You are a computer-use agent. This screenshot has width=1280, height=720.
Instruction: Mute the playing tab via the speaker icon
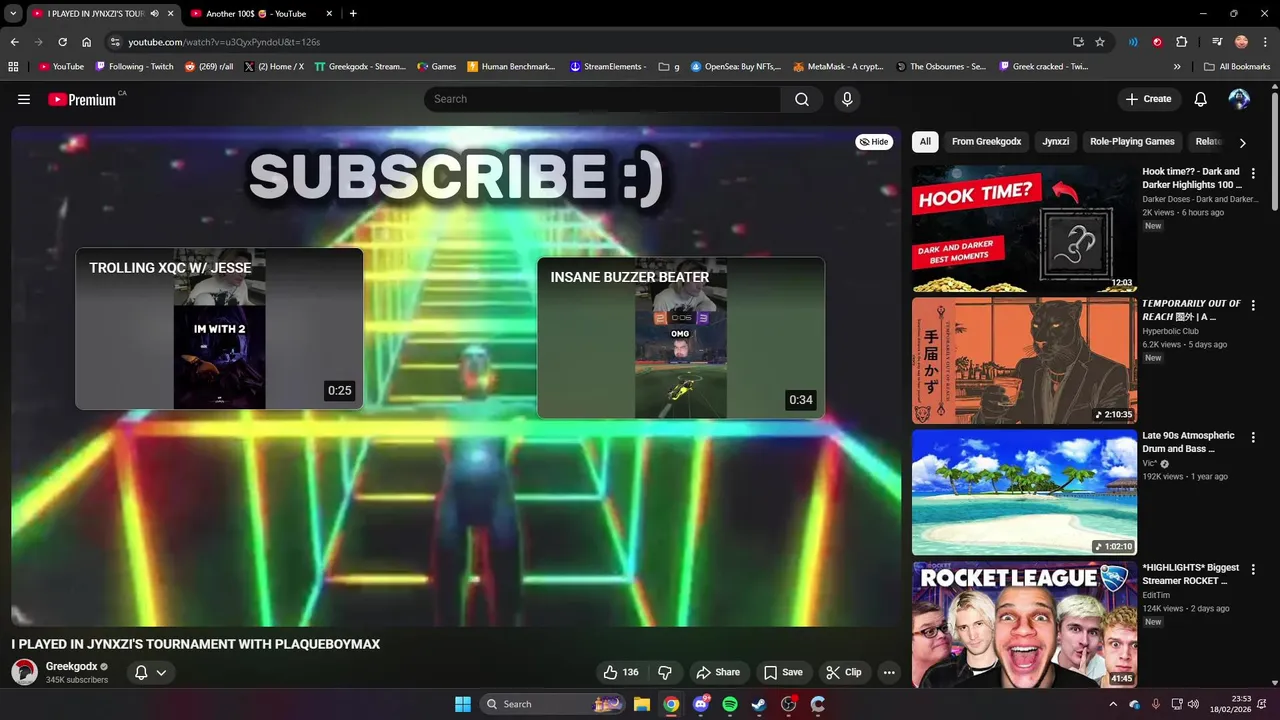(x=154, y=14)
